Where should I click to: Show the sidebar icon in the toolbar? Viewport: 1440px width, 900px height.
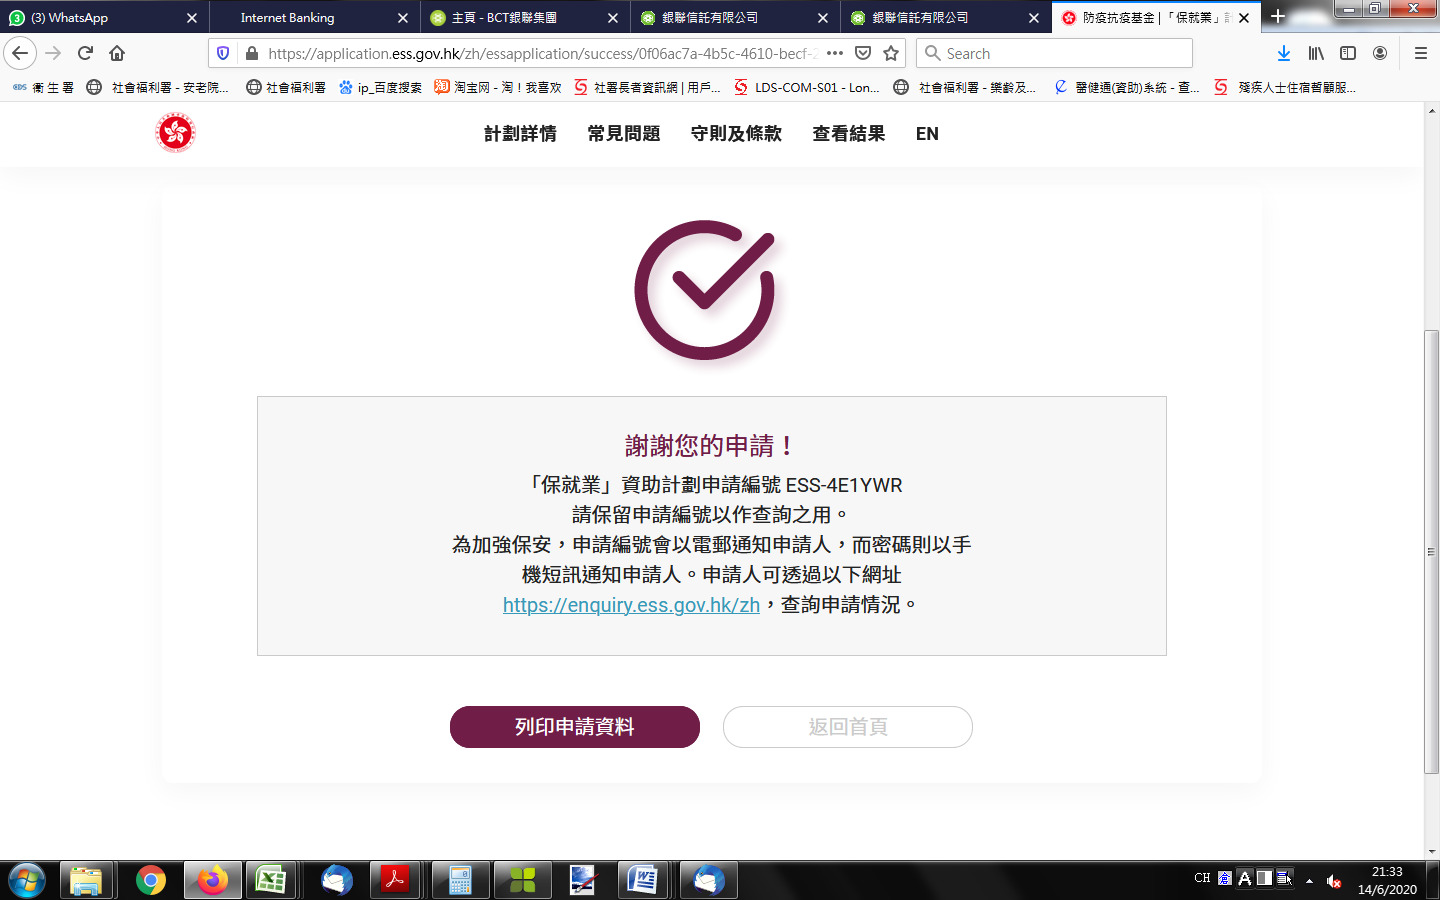pyautogui.click(x=1348, y=53)
